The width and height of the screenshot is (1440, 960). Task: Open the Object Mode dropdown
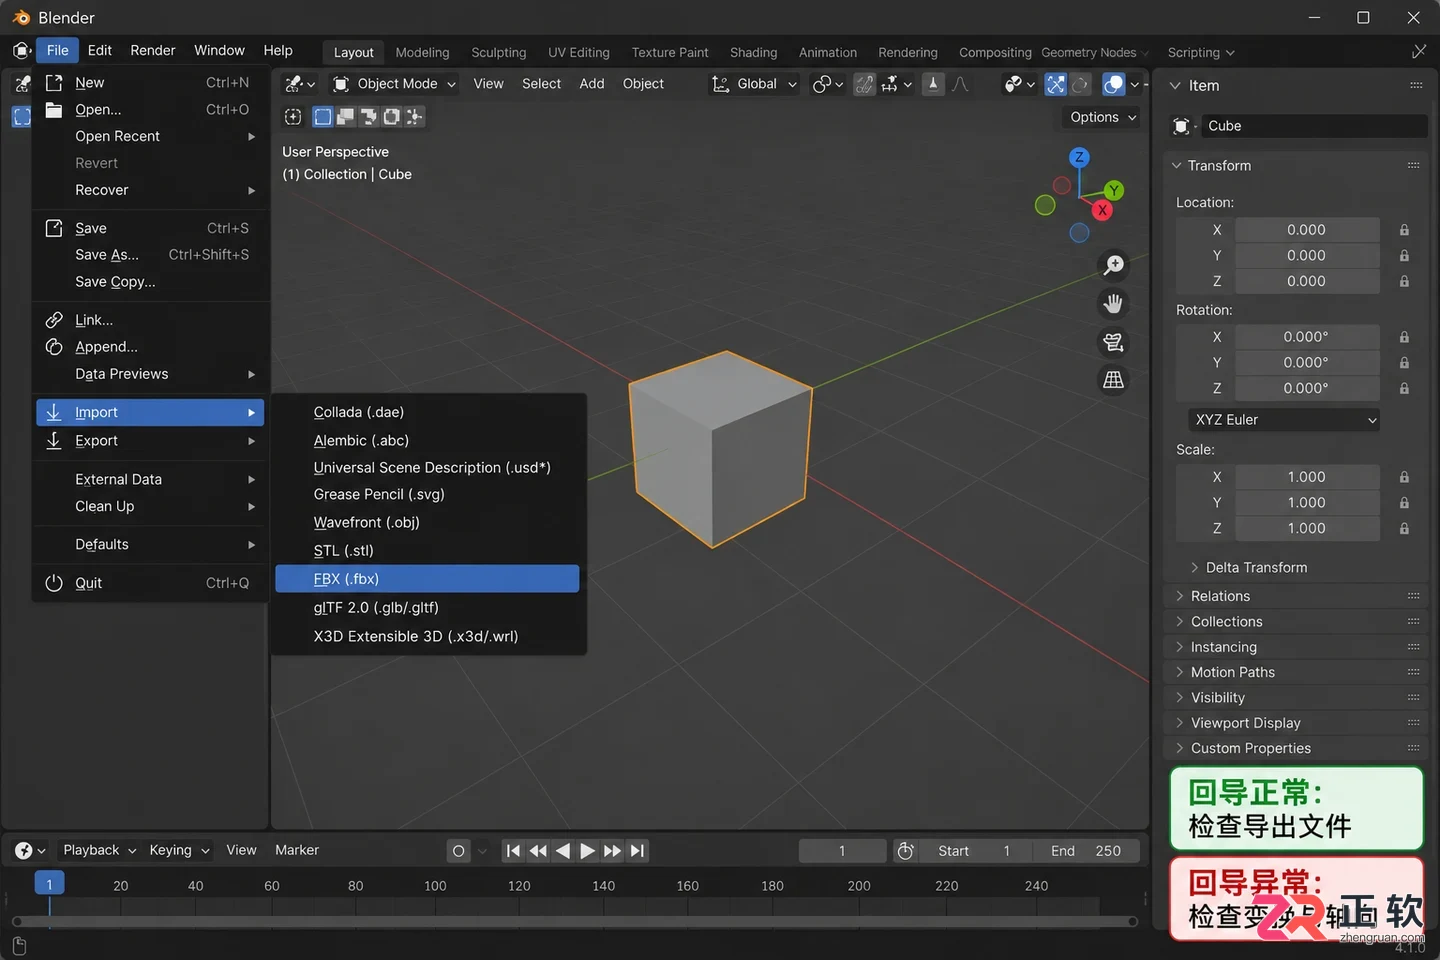[x=395, y=84]
